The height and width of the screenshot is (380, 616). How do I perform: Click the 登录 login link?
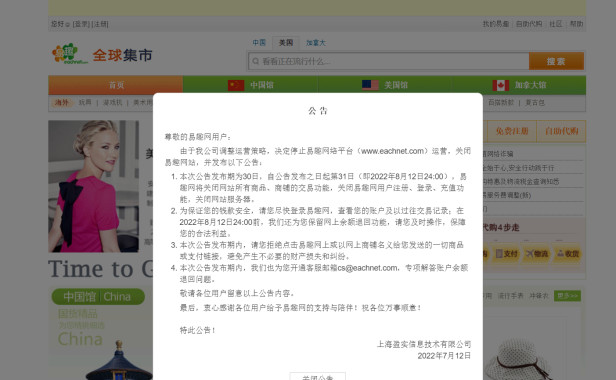81,24
